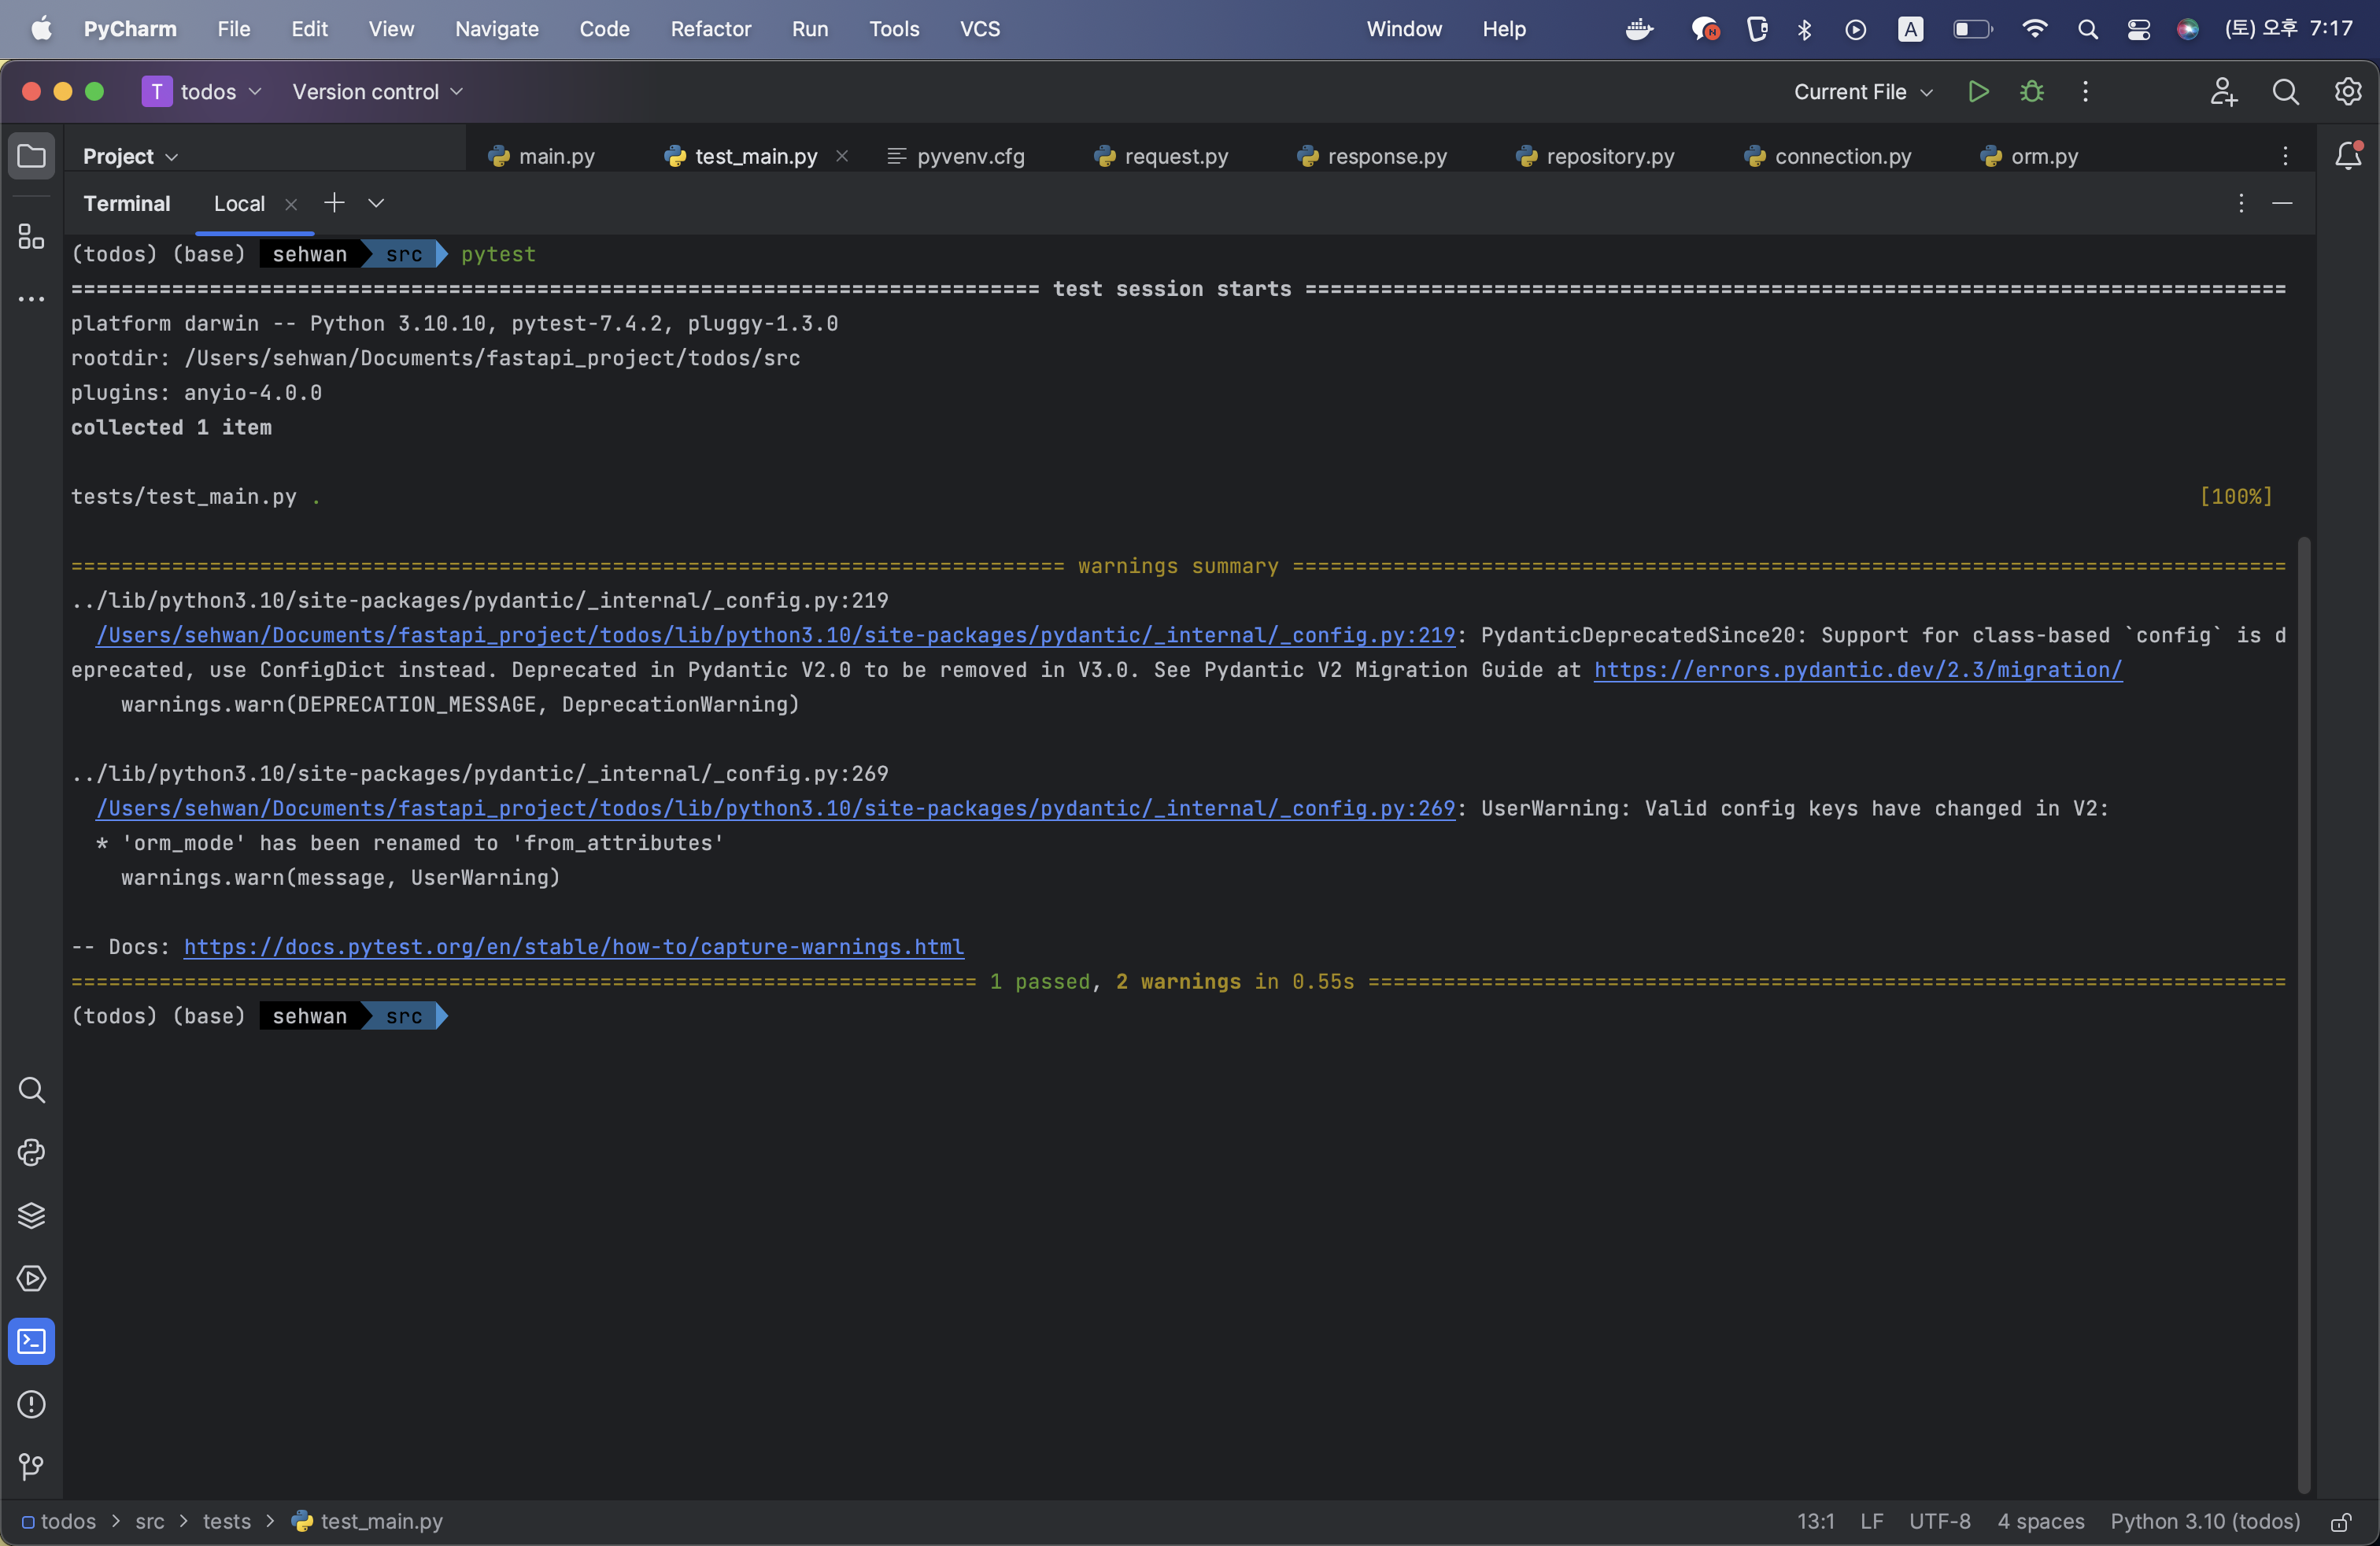Open battery status in menu bar
2380x1546 pixels.
(x=1972, y=29)
